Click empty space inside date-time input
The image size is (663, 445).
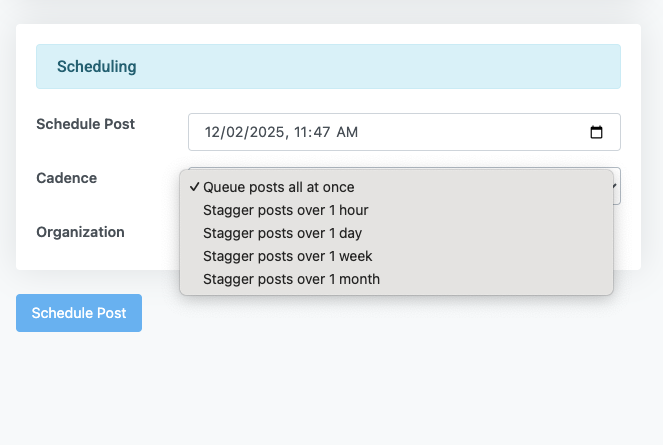click(x=465, y=132)
